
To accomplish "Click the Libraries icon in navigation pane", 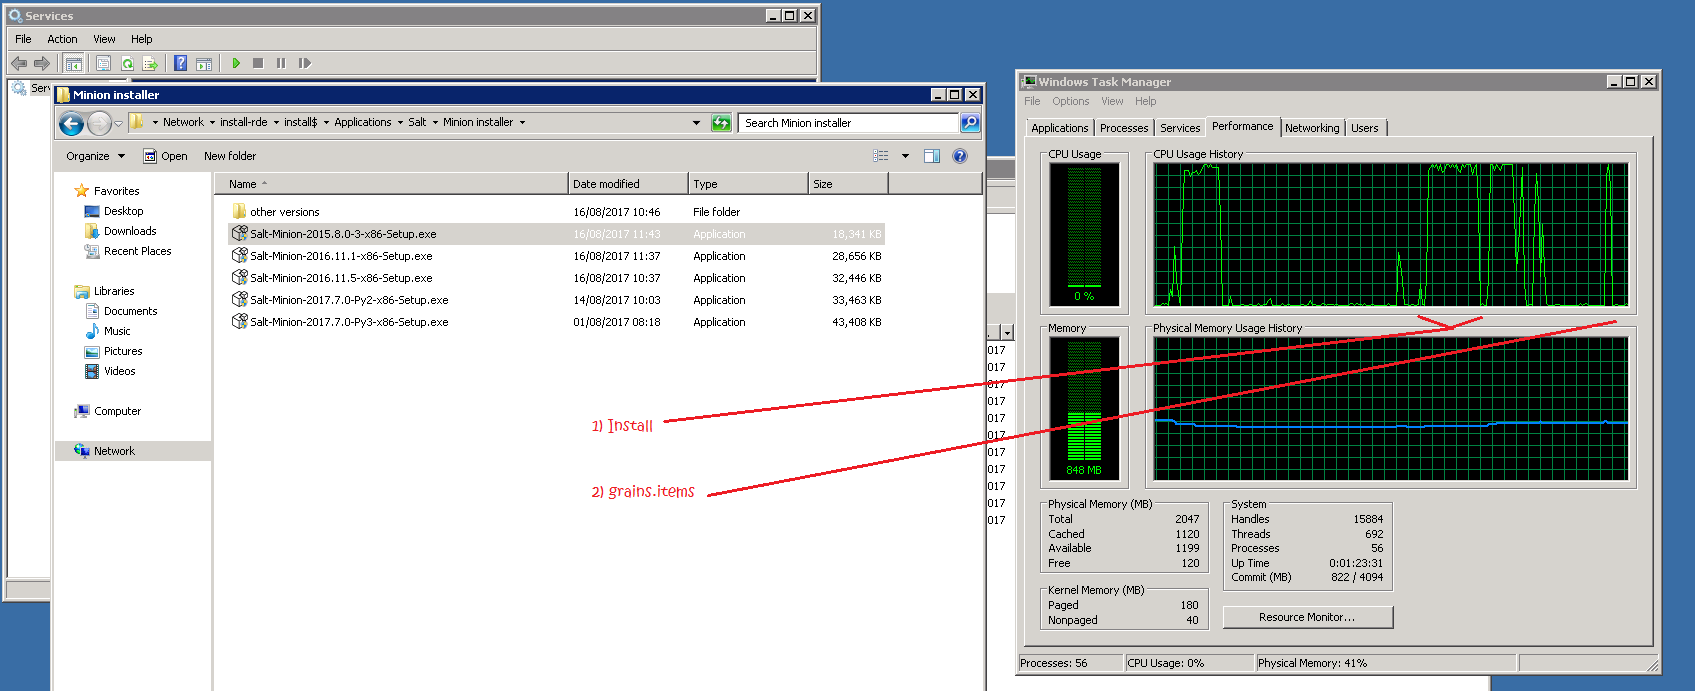I will [82, 291].
